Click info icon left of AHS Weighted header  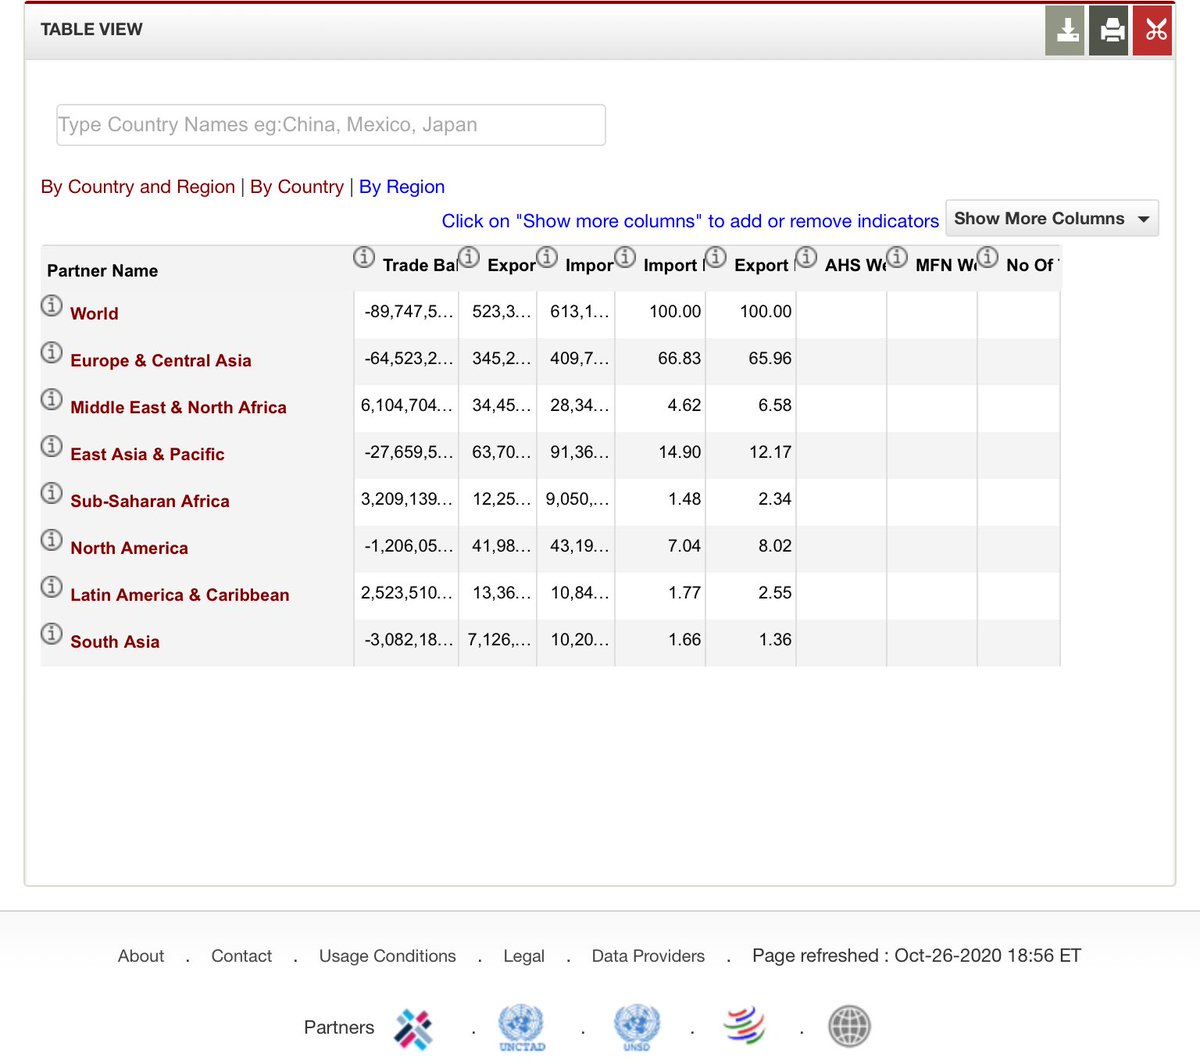pos(807,258)
